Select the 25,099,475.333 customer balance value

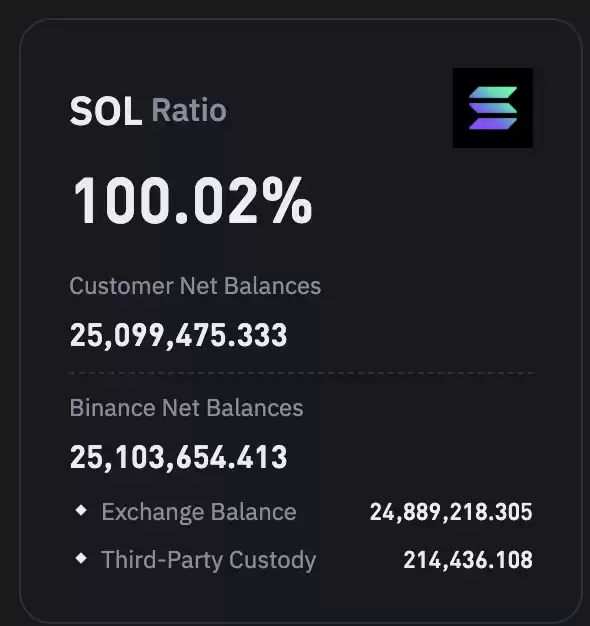178,335
